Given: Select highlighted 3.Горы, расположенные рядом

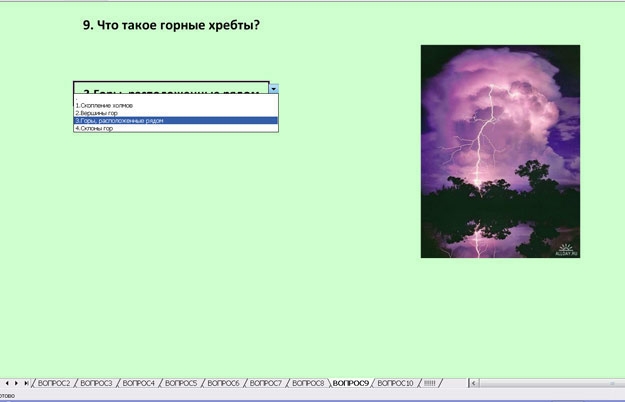Looking at the screenshot, I should coord(176,120).
